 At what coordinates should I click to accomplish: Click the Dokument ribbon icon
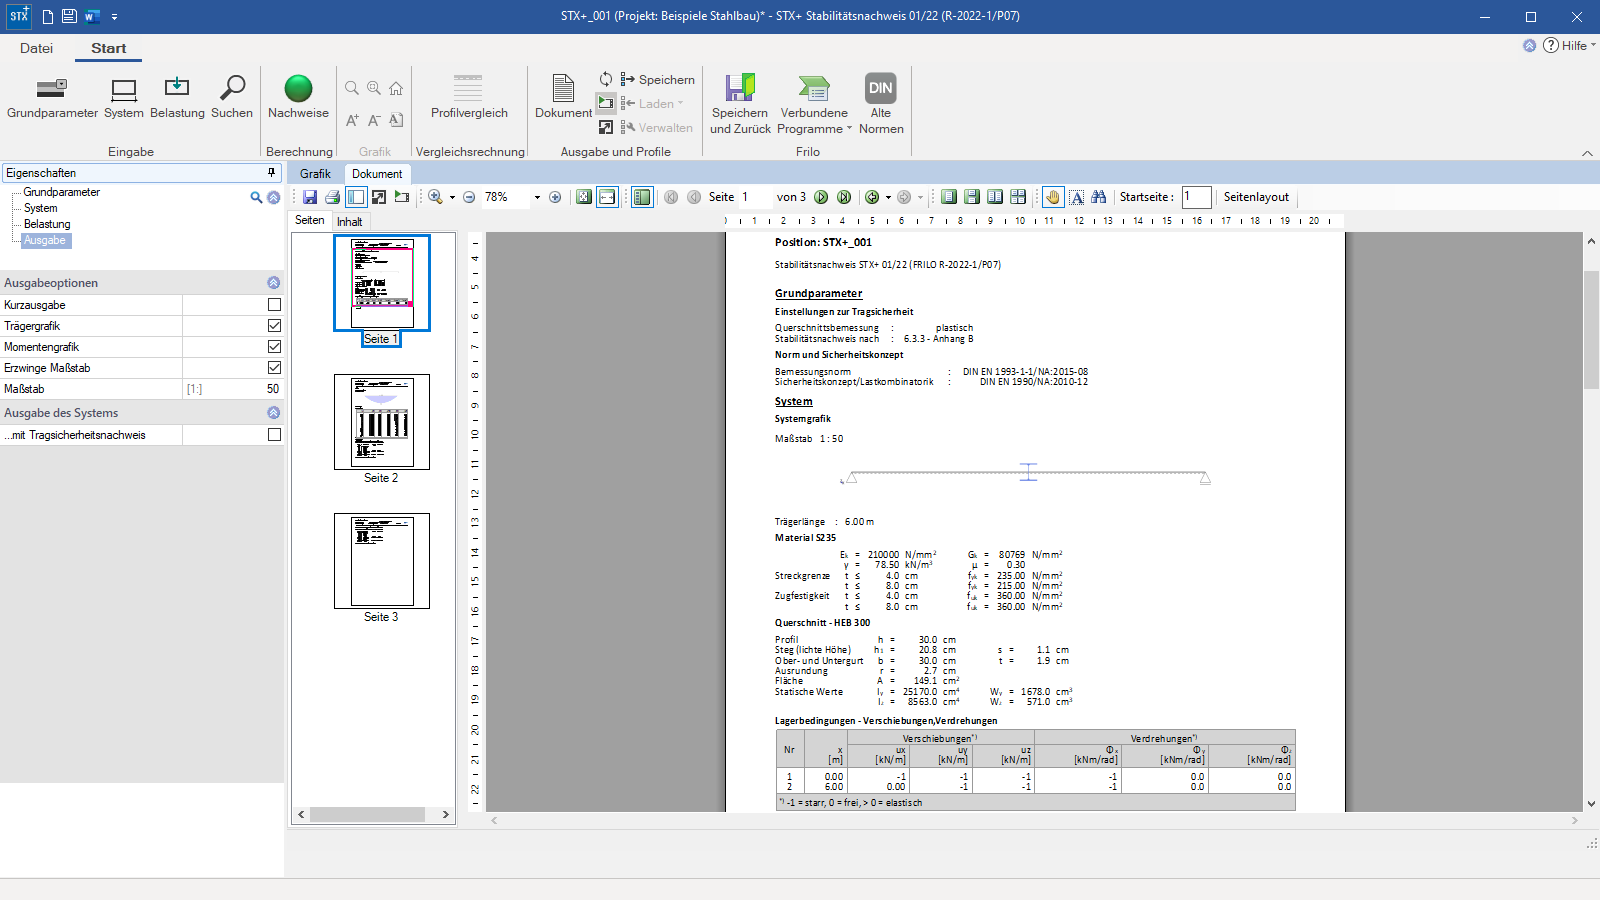tap(563, 88)
